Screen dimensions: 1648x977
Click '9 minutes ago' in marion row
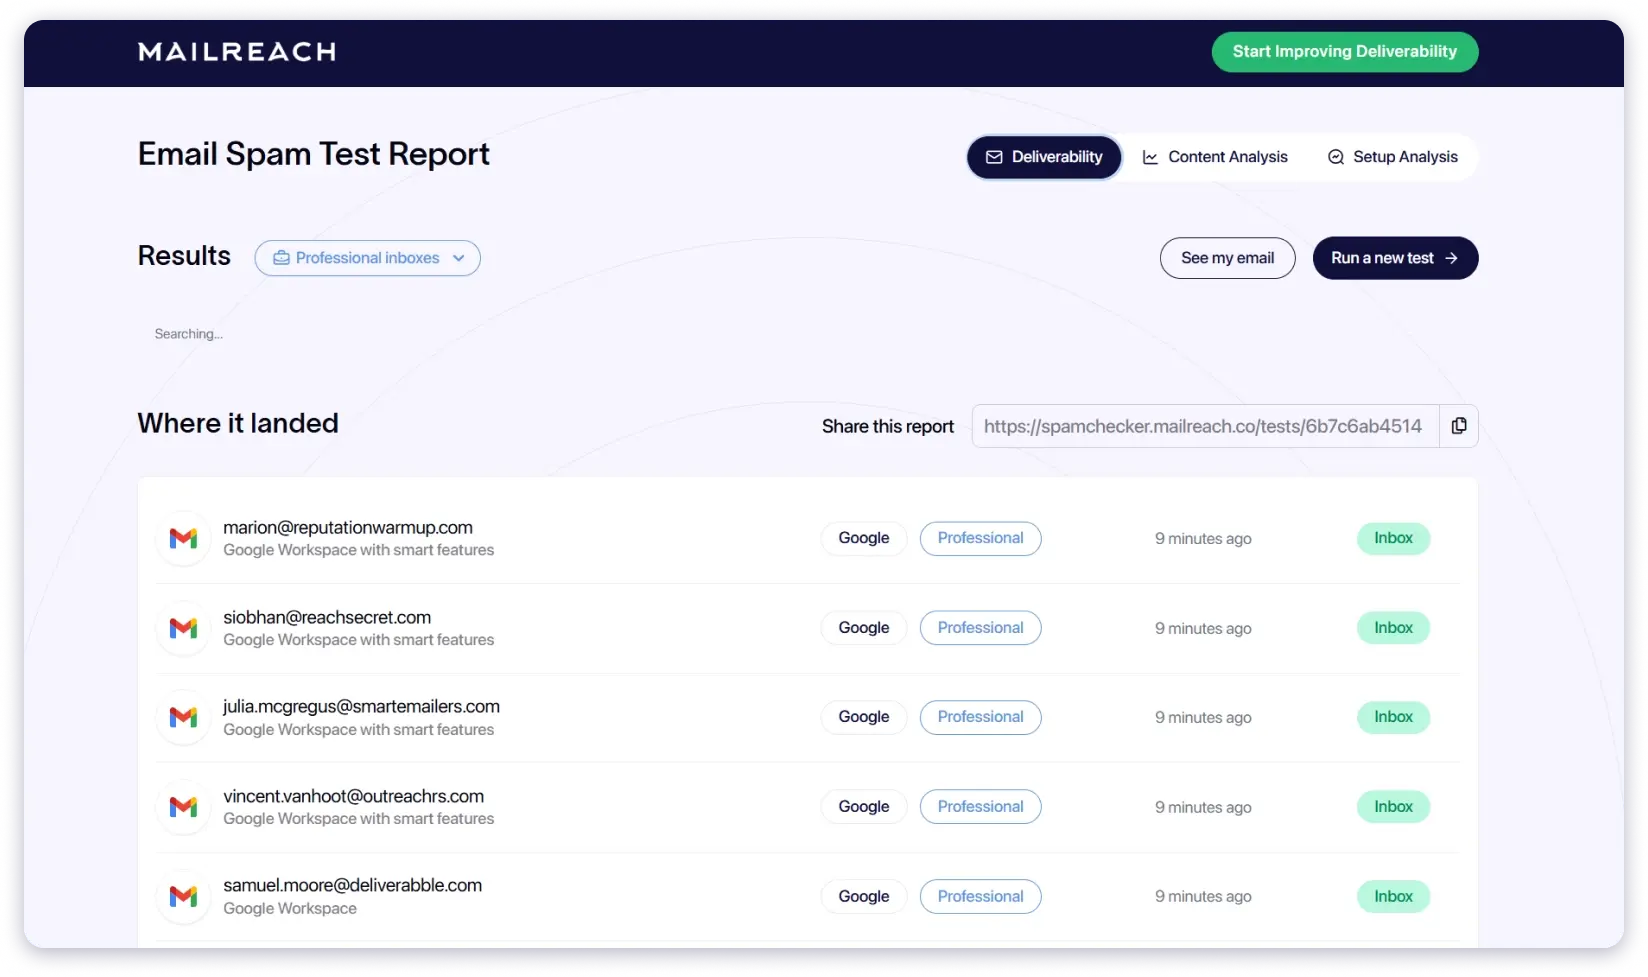[x=1203, y=539]
